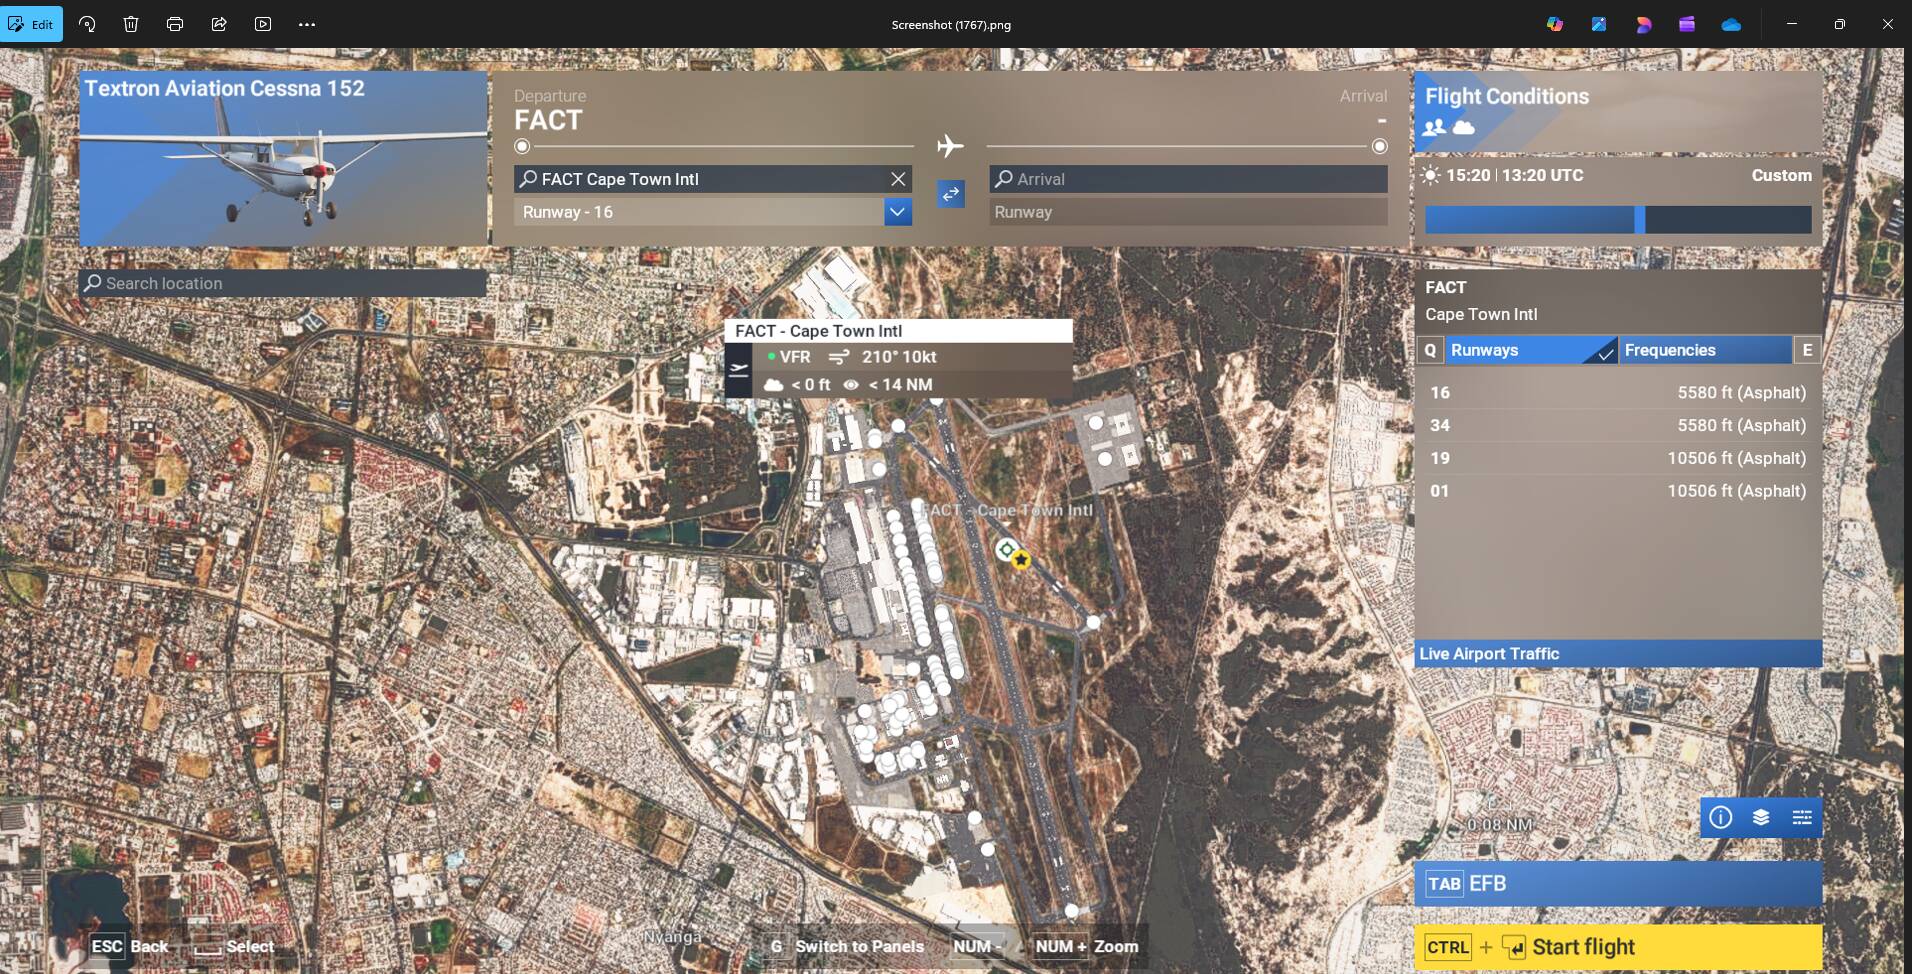The height and width of the screenshot is (974, 1912).
Task: Open the map info icon
Action: 1720,818
